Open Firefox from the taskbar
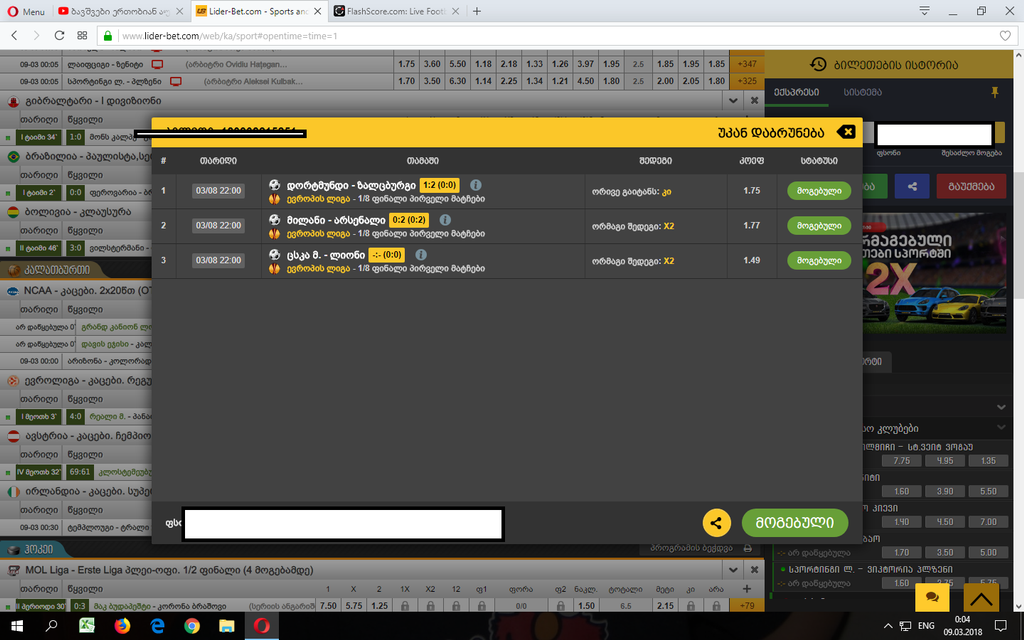Screen dimensions: 1024x640 click(x=122, y=626)
